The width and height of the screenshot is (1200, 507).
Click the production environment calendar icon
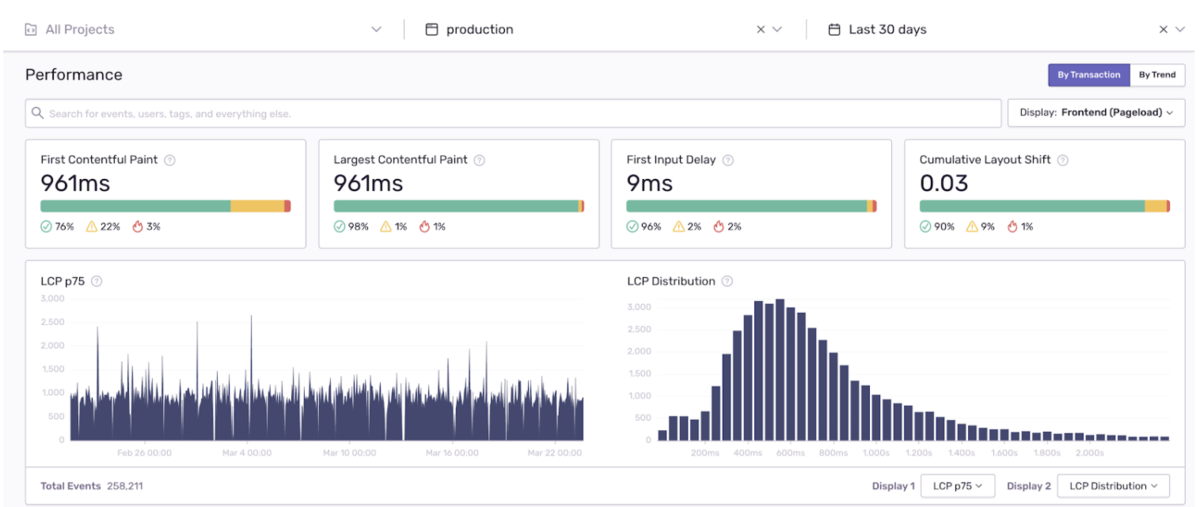(x=432, y=30)
